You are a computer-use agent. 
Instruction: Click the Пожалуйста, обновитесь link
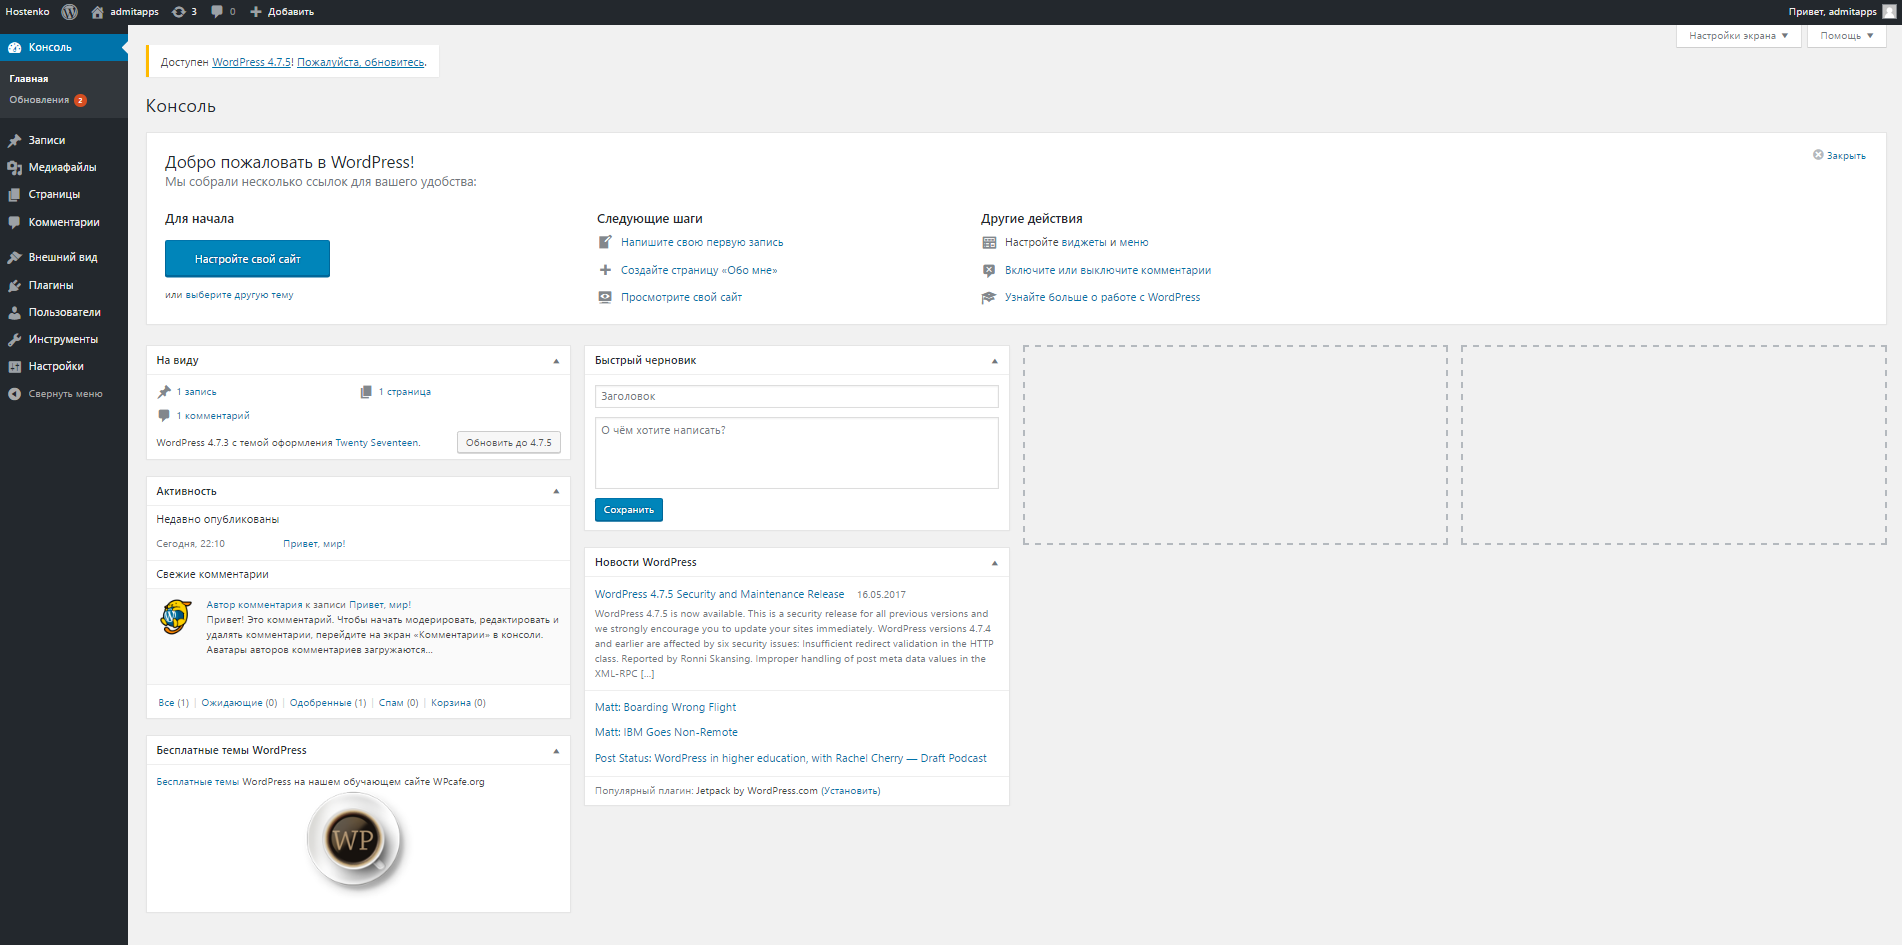click(x=361, y=62)
